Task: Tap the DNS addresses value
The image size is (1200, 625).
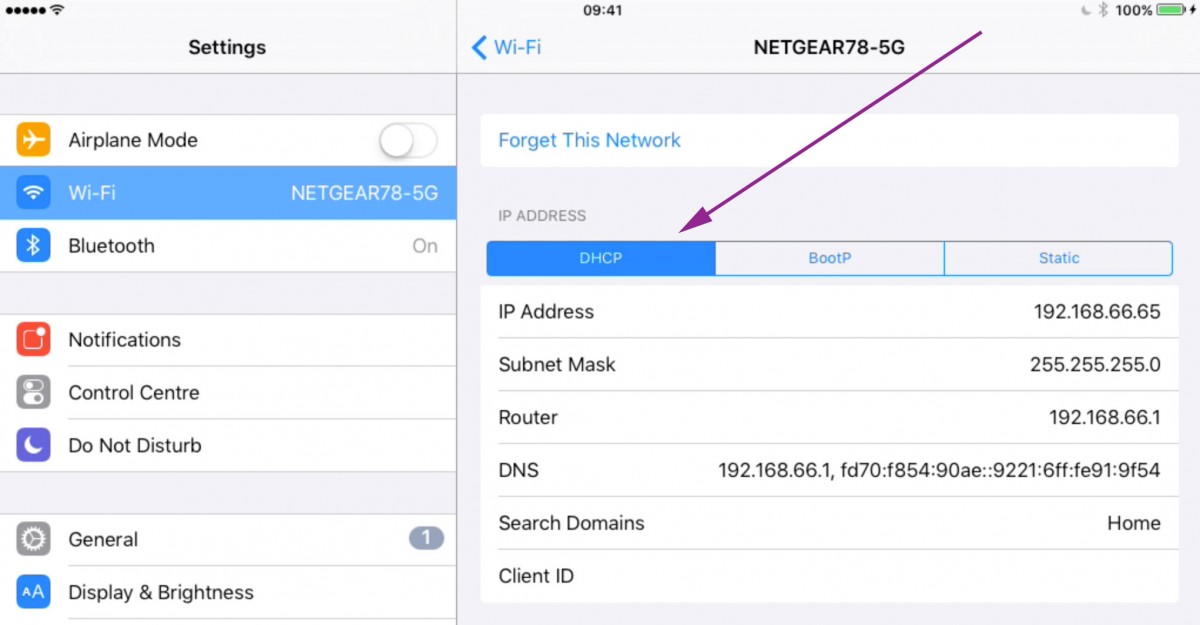Action: click(x=939, y=470)
